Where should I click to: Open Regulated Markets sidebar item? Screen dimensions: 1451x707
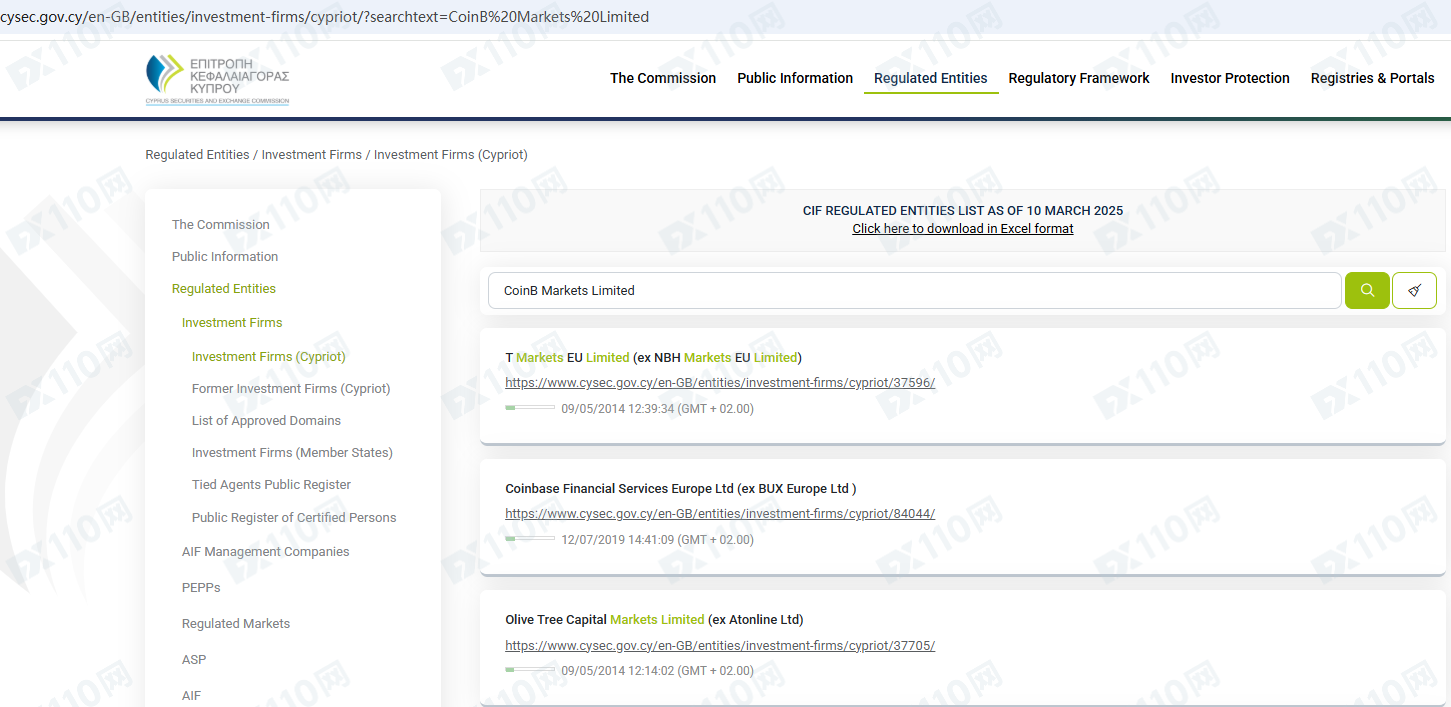pyautogui.click(x=236, y=624)
